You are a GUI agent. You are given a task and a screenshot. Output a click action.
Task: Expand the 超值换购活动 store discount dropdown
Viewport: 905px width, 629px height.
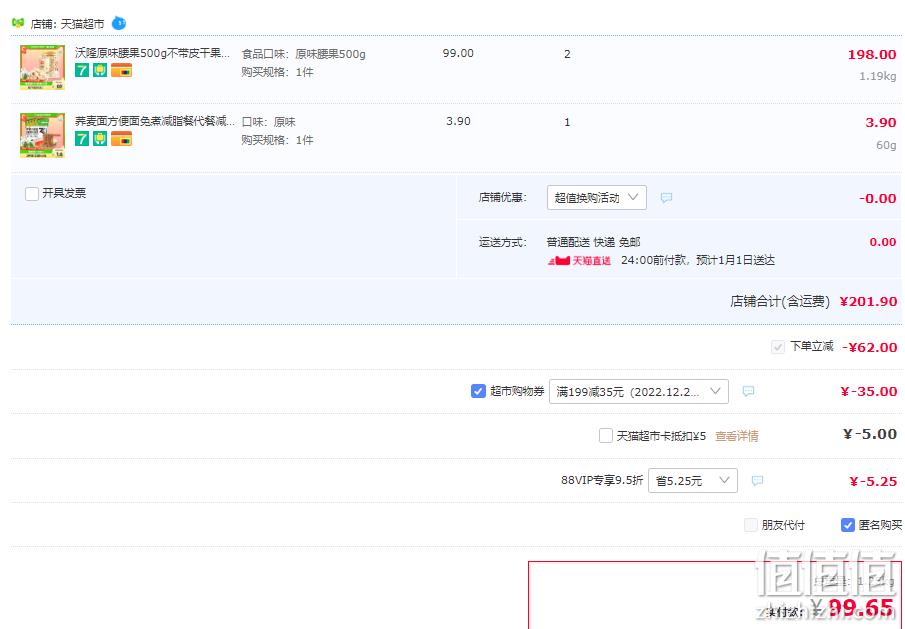[596, 197]
